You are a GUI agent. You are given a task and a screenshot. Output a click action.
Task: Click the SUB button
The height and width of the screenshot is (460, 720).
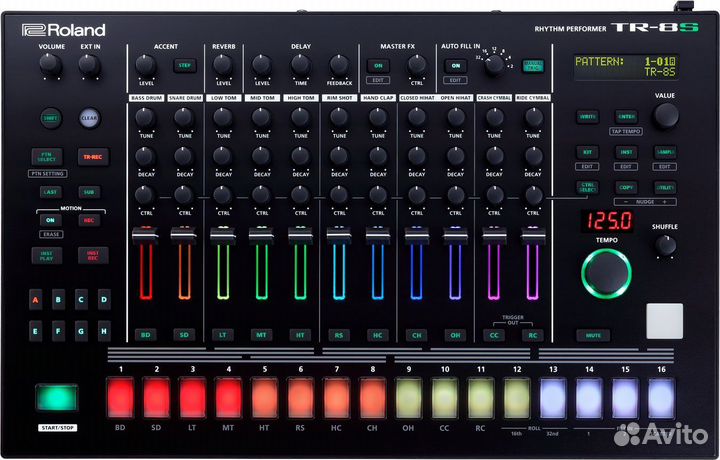pyautogui.click(x=89, y=192)
